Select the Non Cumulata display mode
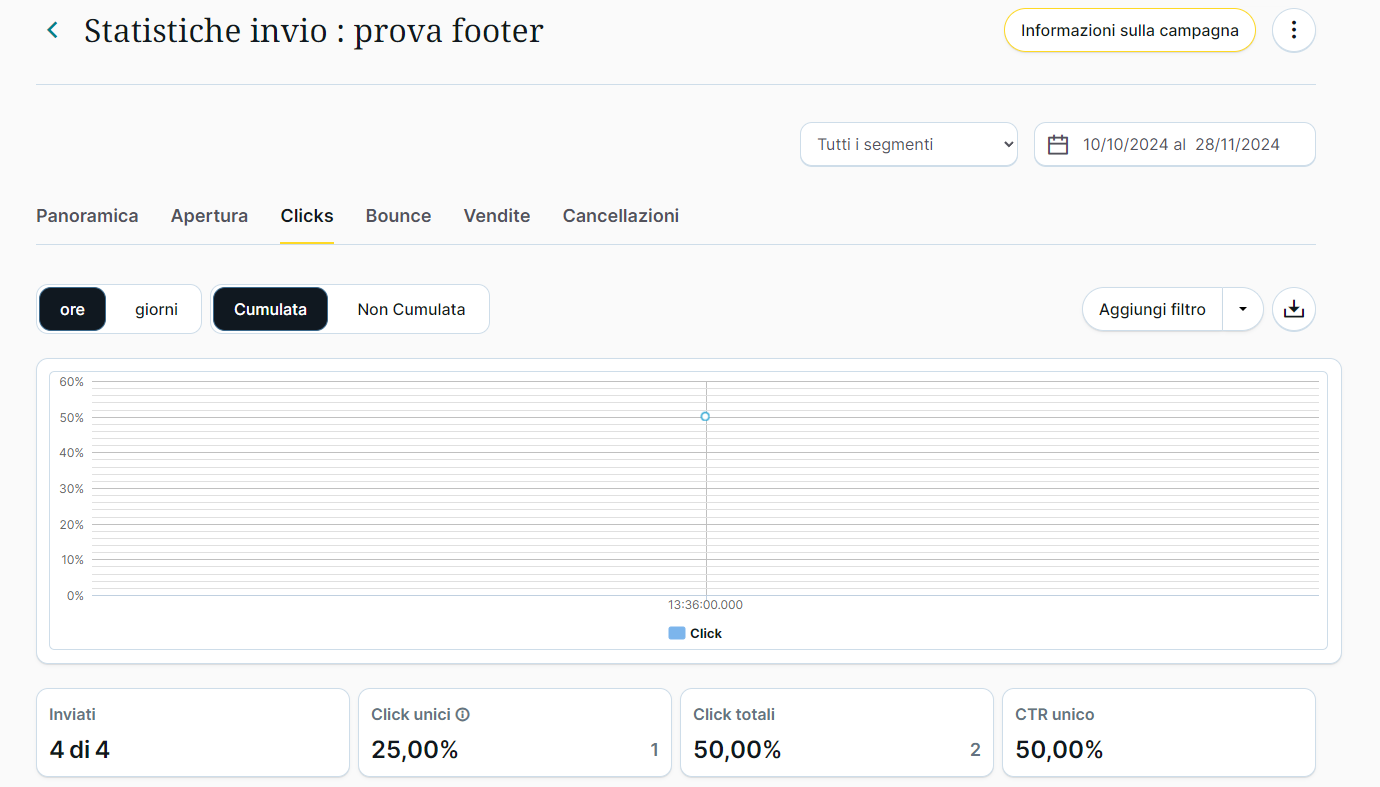Screen dimensions: 1380x787 click(411, 309)
